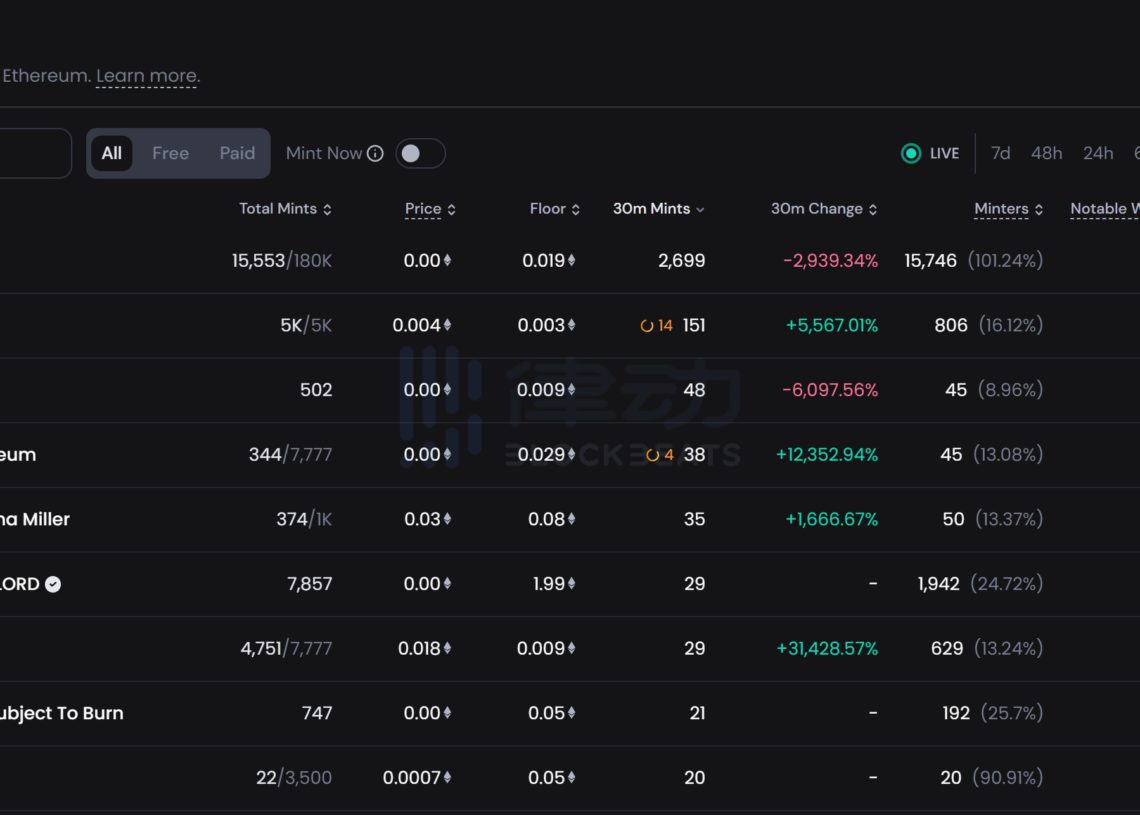Click the Mint Now info icon

(374, 153)
